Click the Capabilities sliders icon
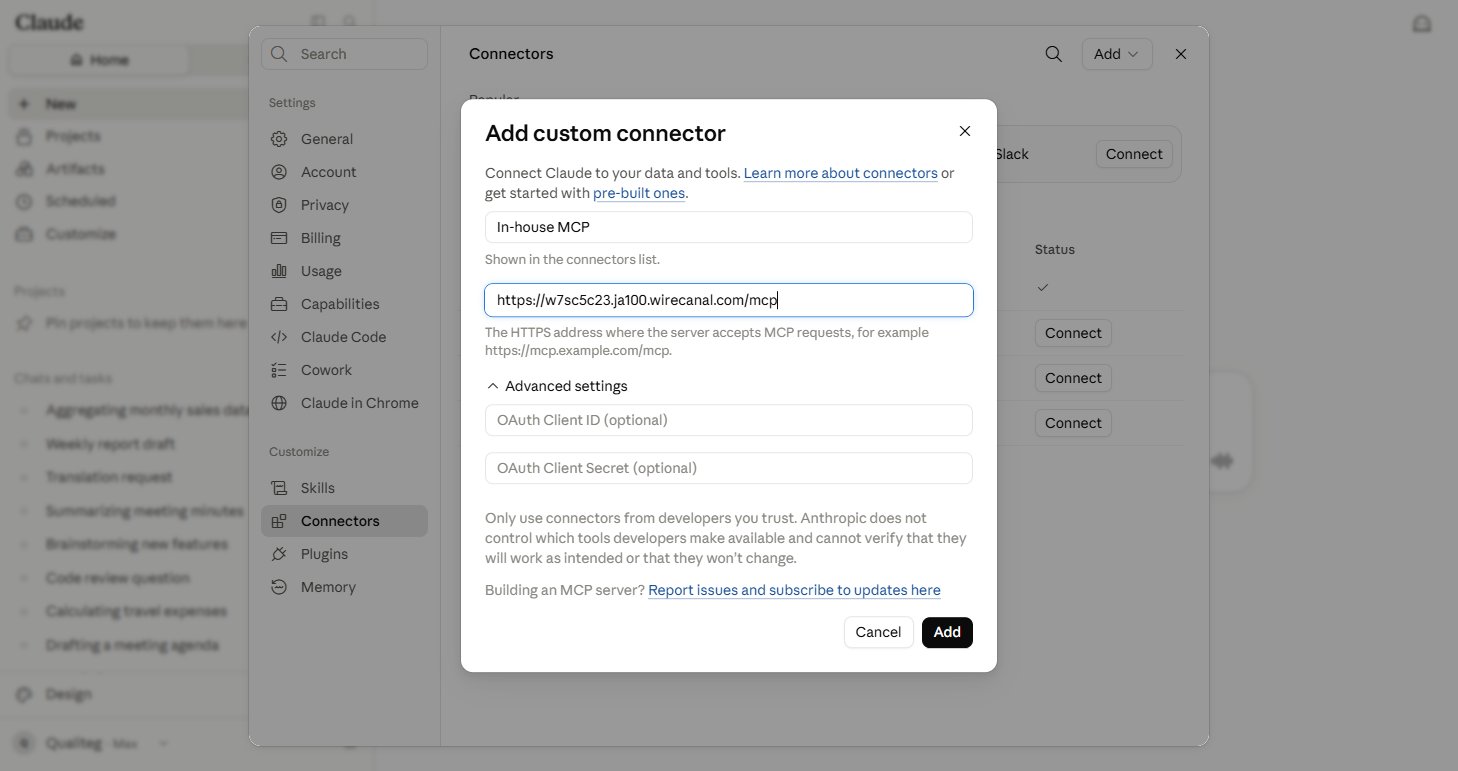This screenshot has width=1458, height=771. coord(280,304)
